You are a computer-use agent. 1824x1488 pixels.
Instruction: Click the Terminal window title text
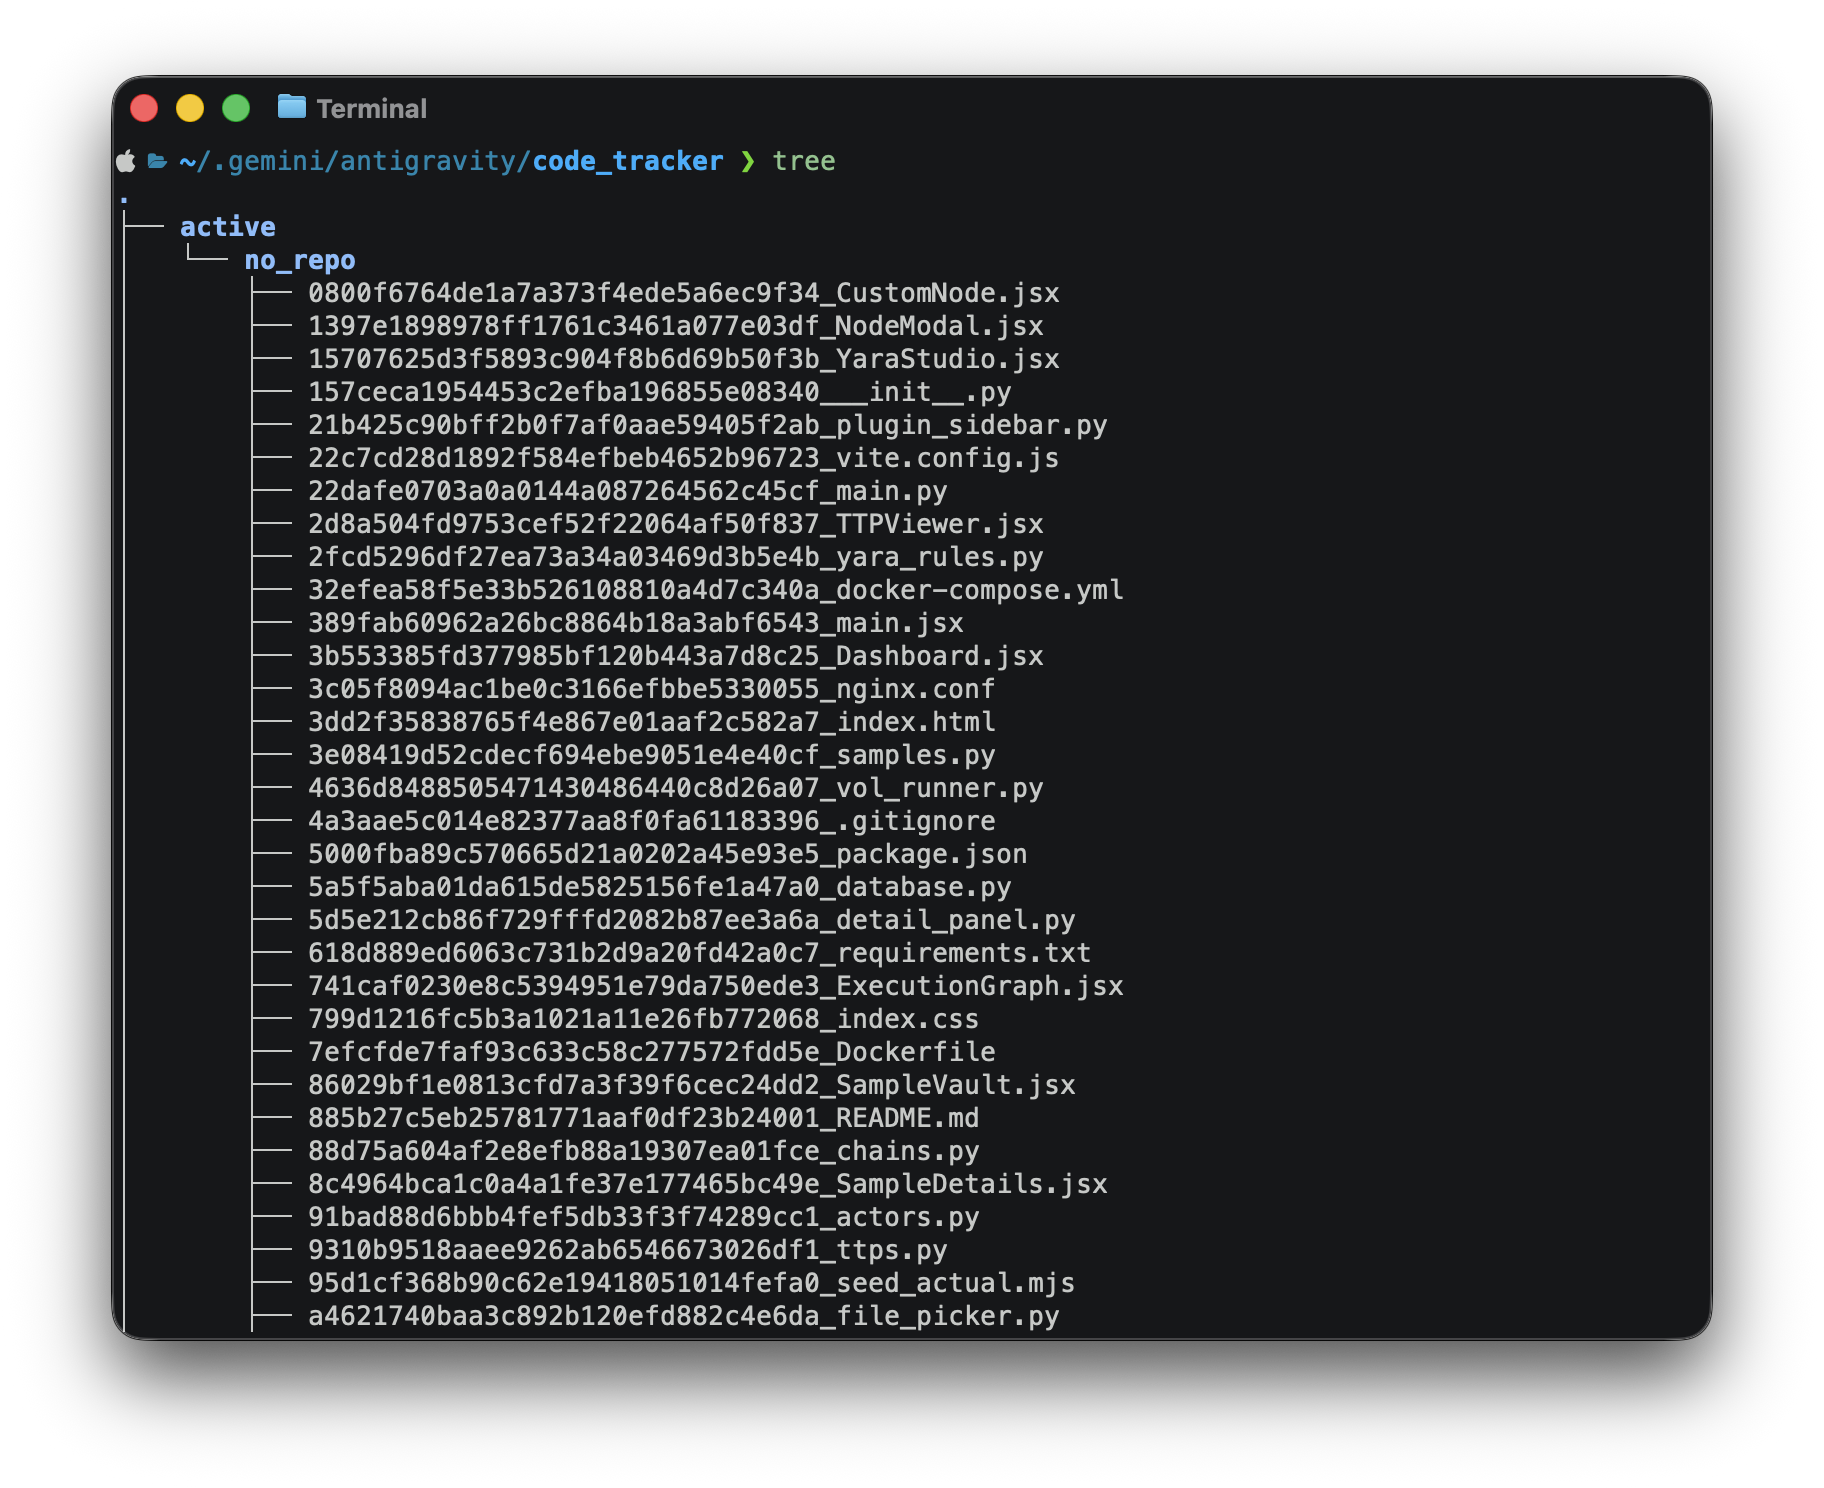tap(372, 107)
